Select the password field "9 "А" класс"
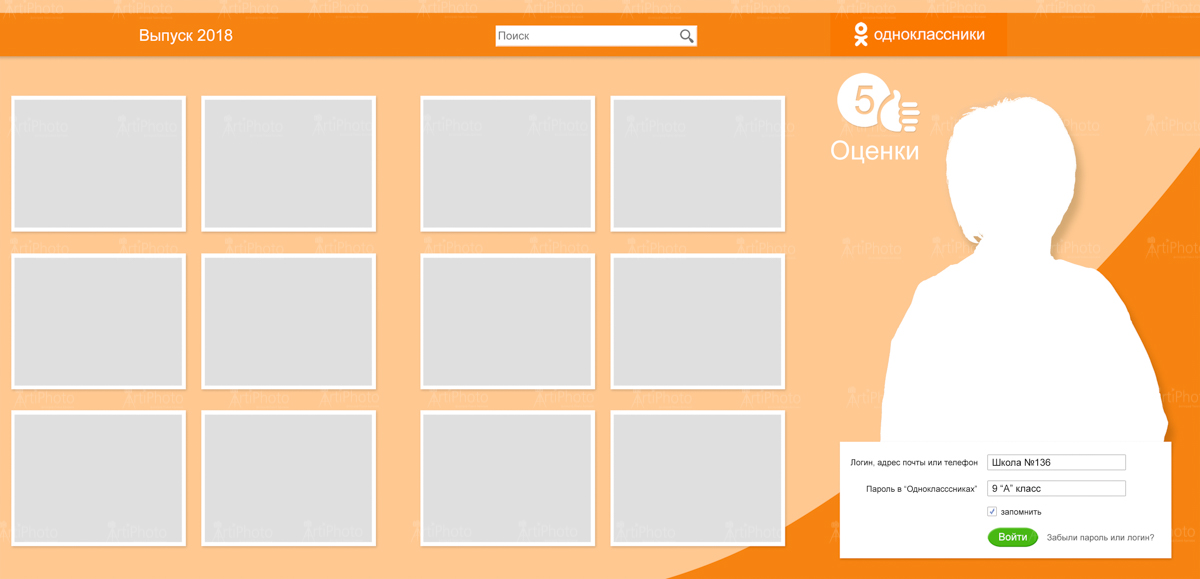 pyautogui.click(x=1056, y=489)
